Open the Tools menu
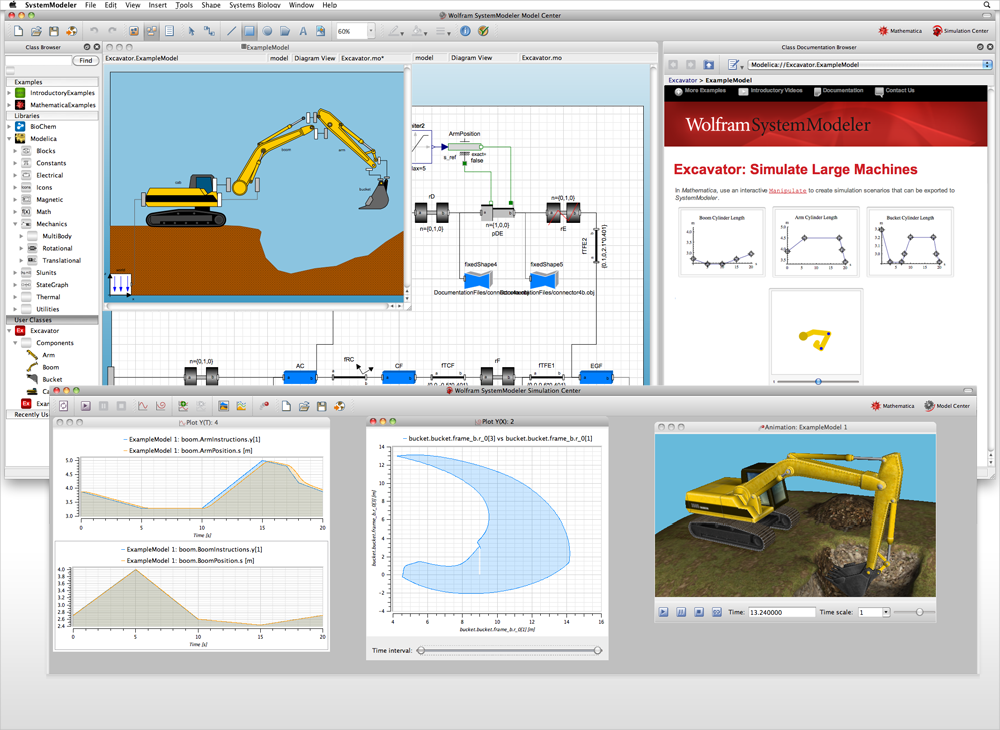Image resolution: width=1000 pixels, height=730 pixels. [x=184, y=5]
